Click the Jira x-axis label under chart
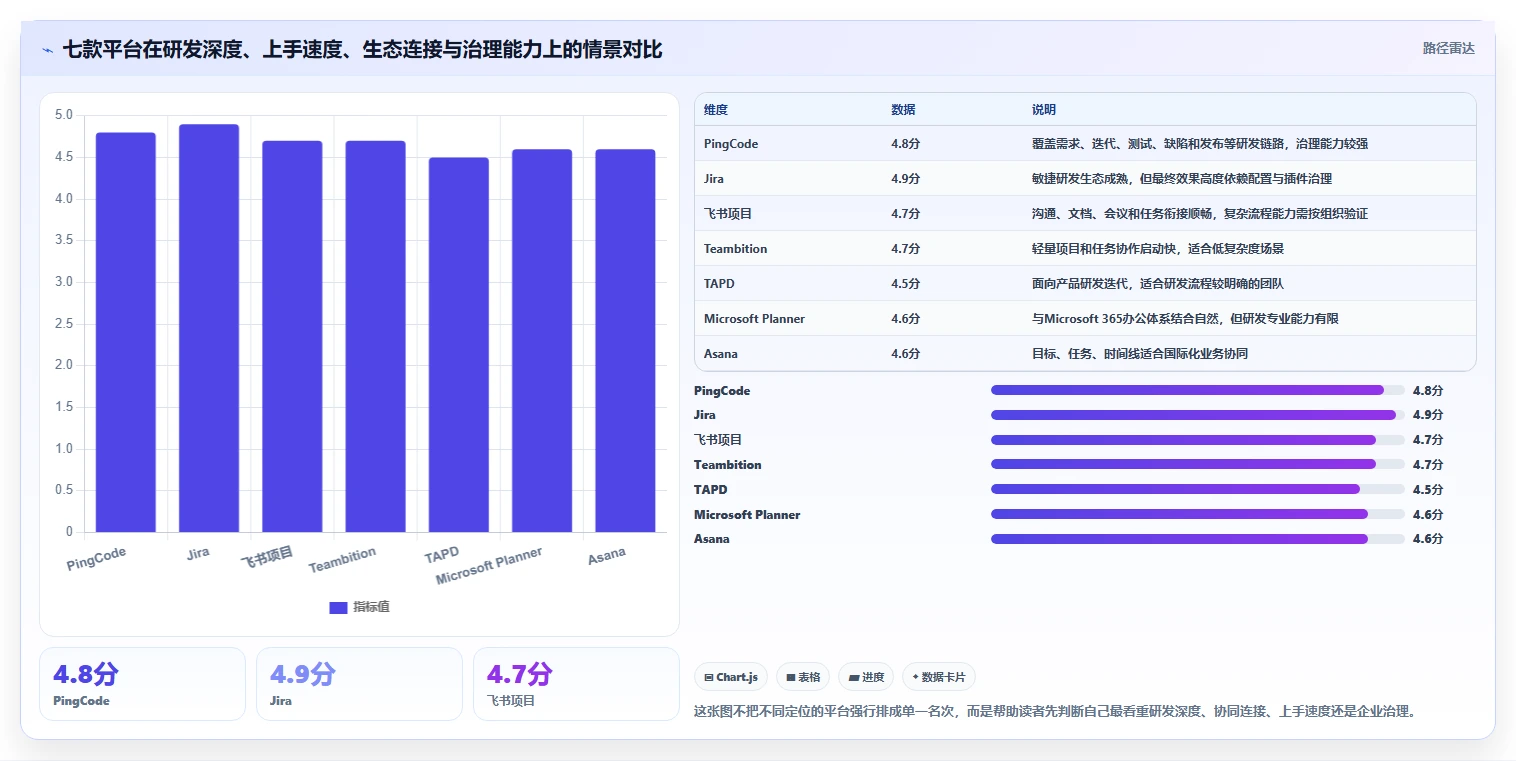Screen dimensions: 1516x761 (198, 552)
